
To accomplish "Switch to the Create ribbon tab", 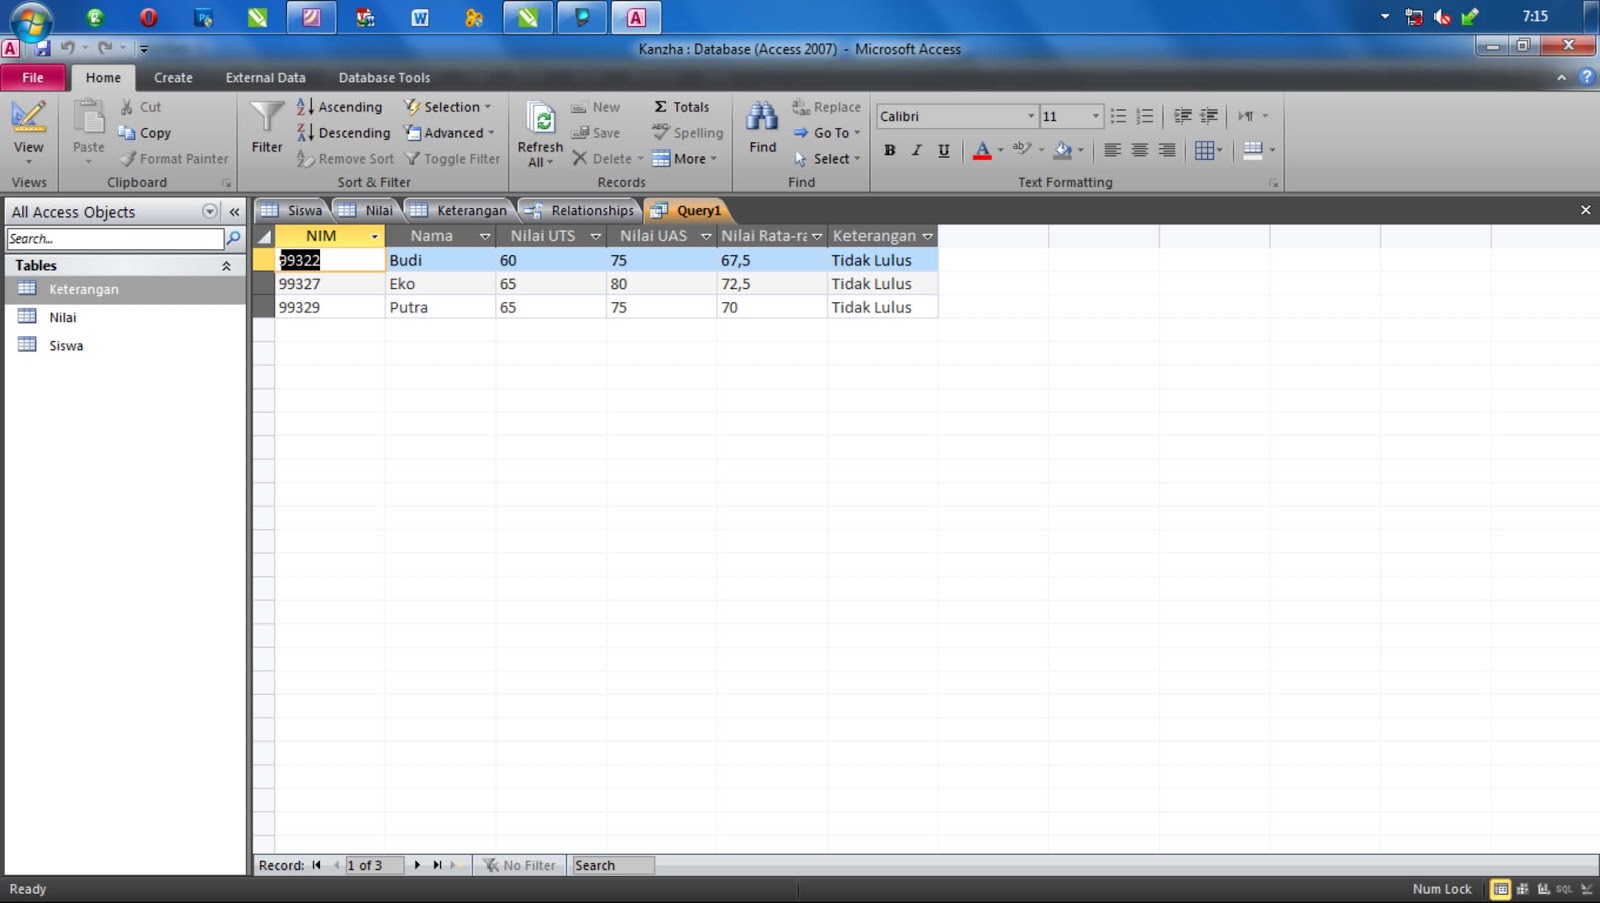I will pos(172,77).
